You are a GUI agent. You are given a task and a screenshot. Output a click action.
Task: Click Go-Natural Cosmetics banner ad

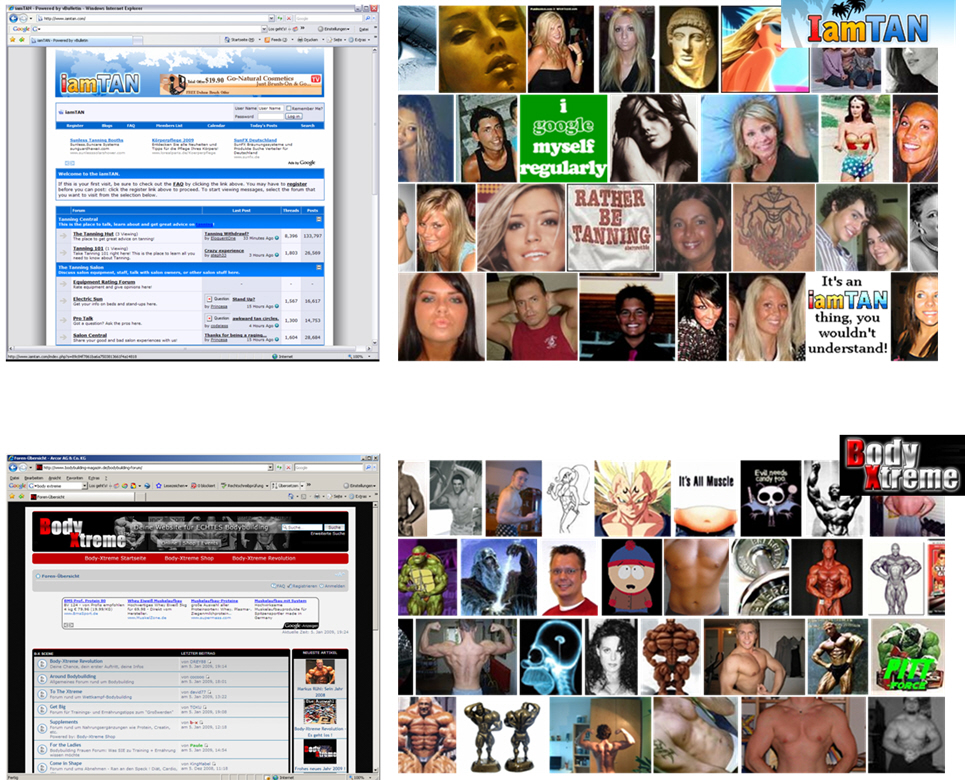point(241,84)
